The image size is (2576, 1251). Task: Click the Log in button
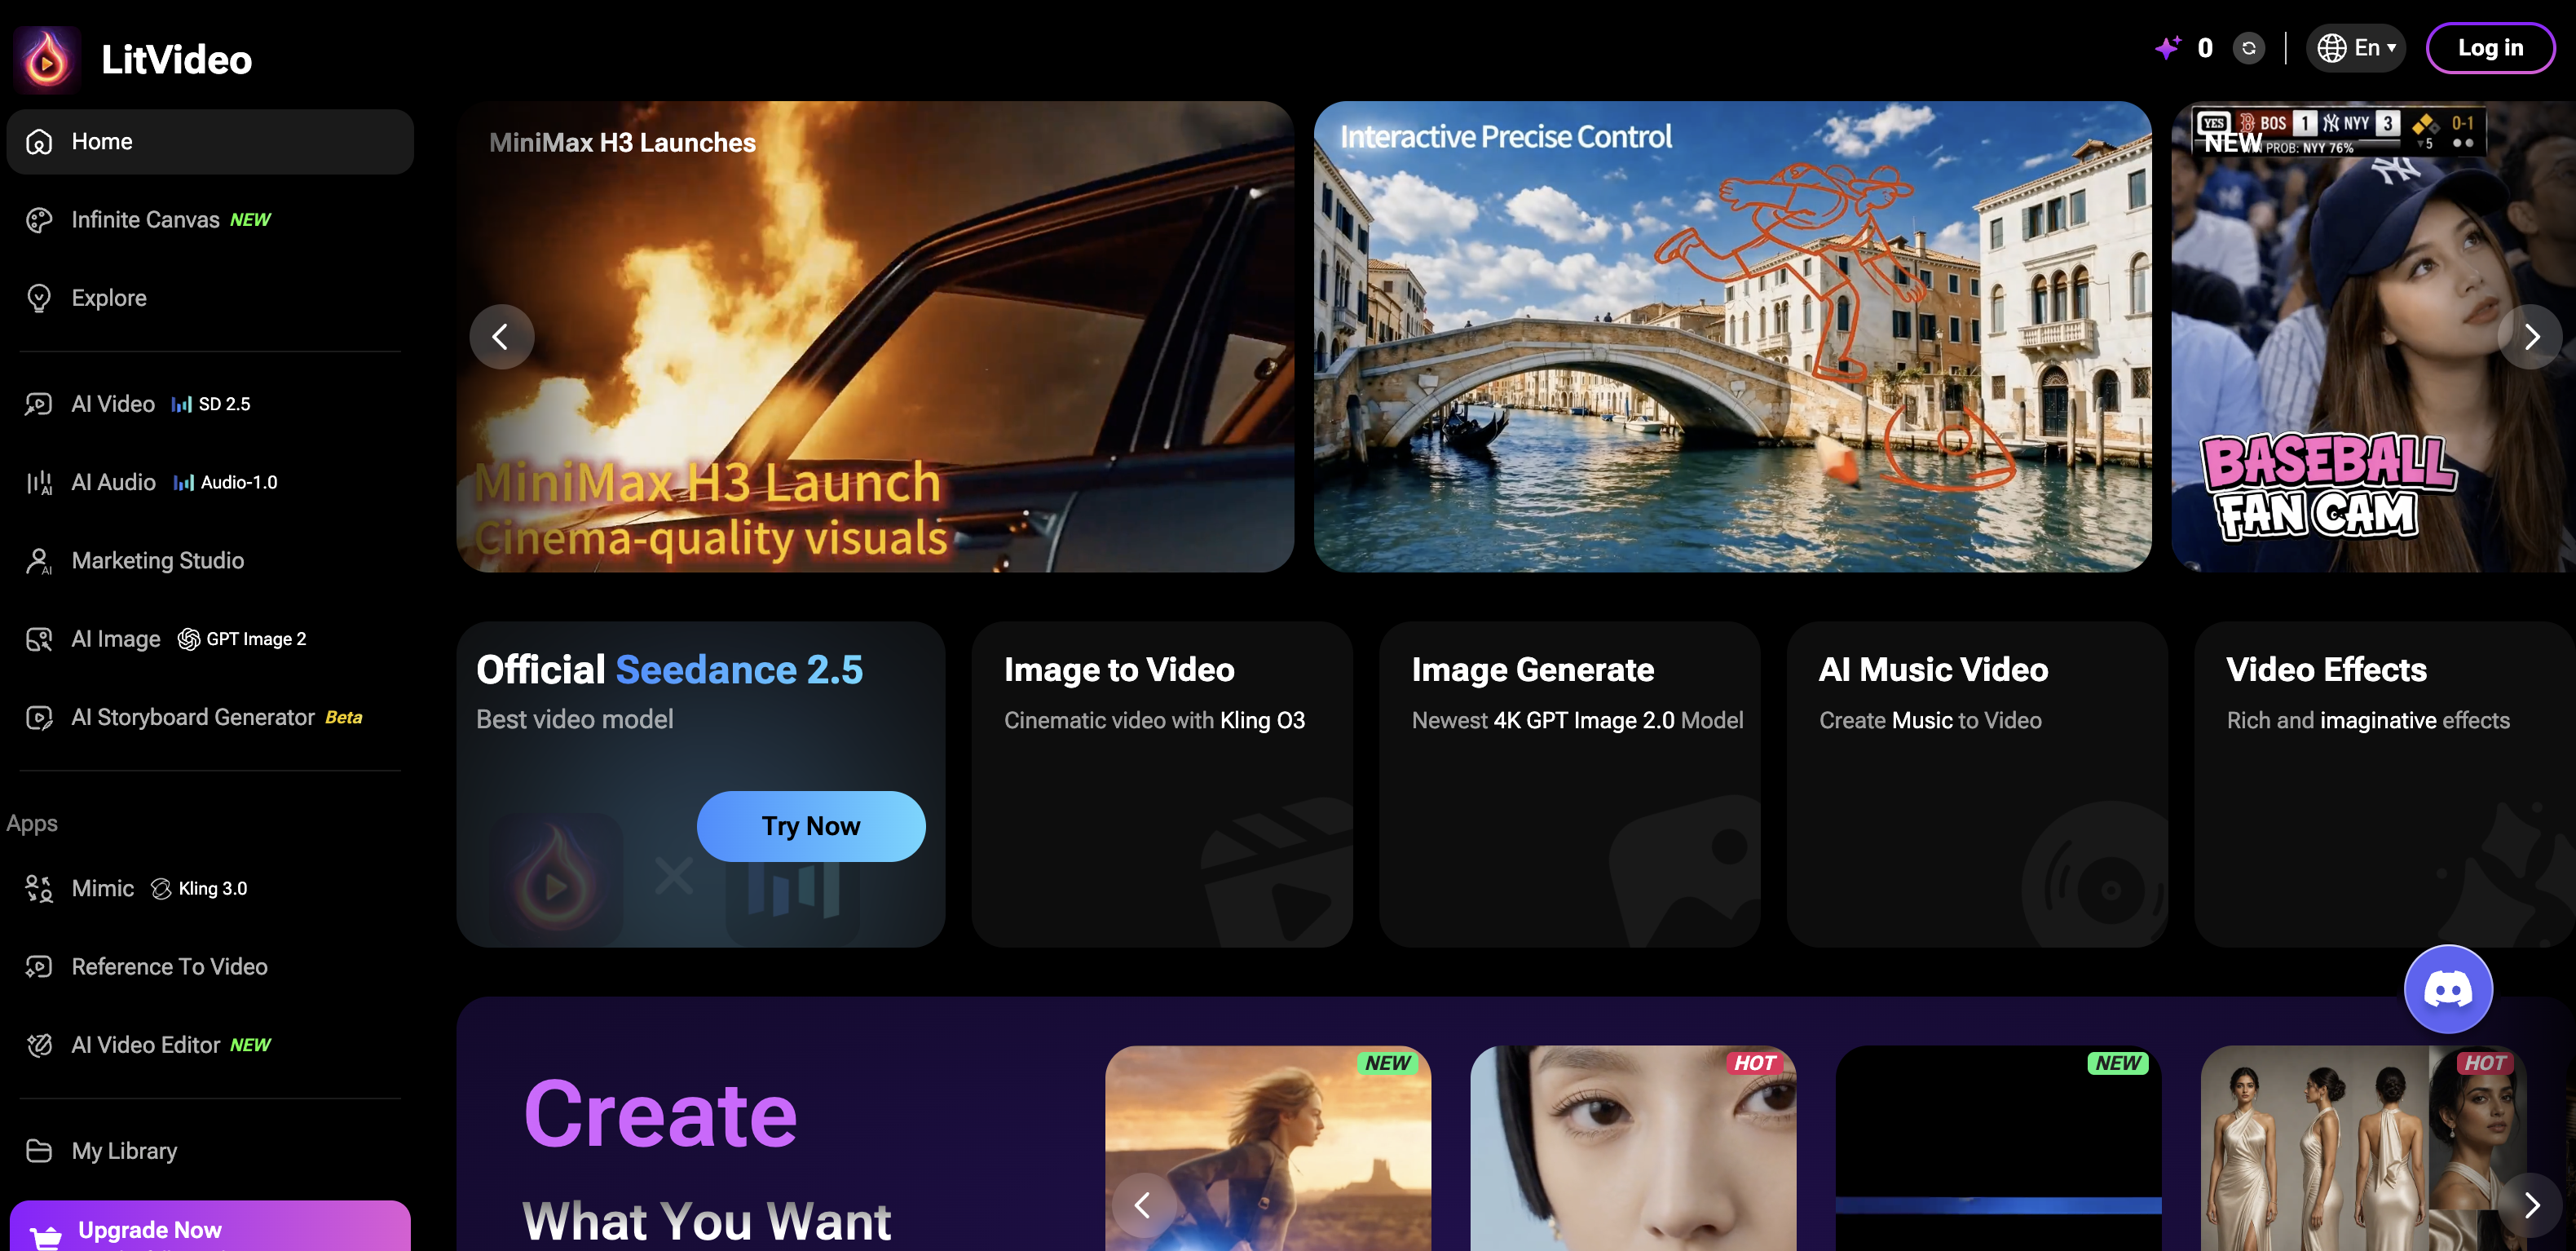2490,48
